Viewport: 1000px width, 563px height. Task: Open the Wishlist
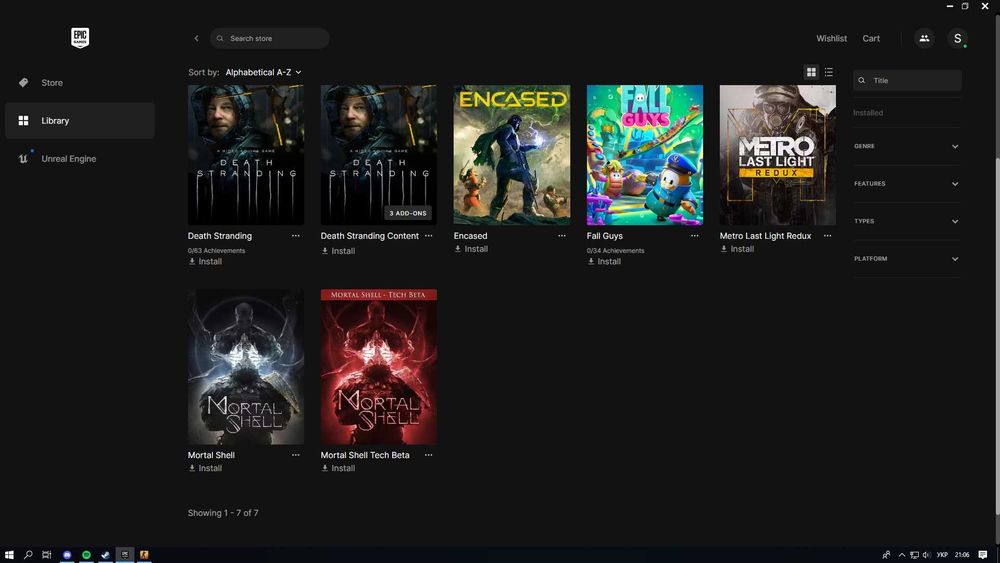coord(832,38)
